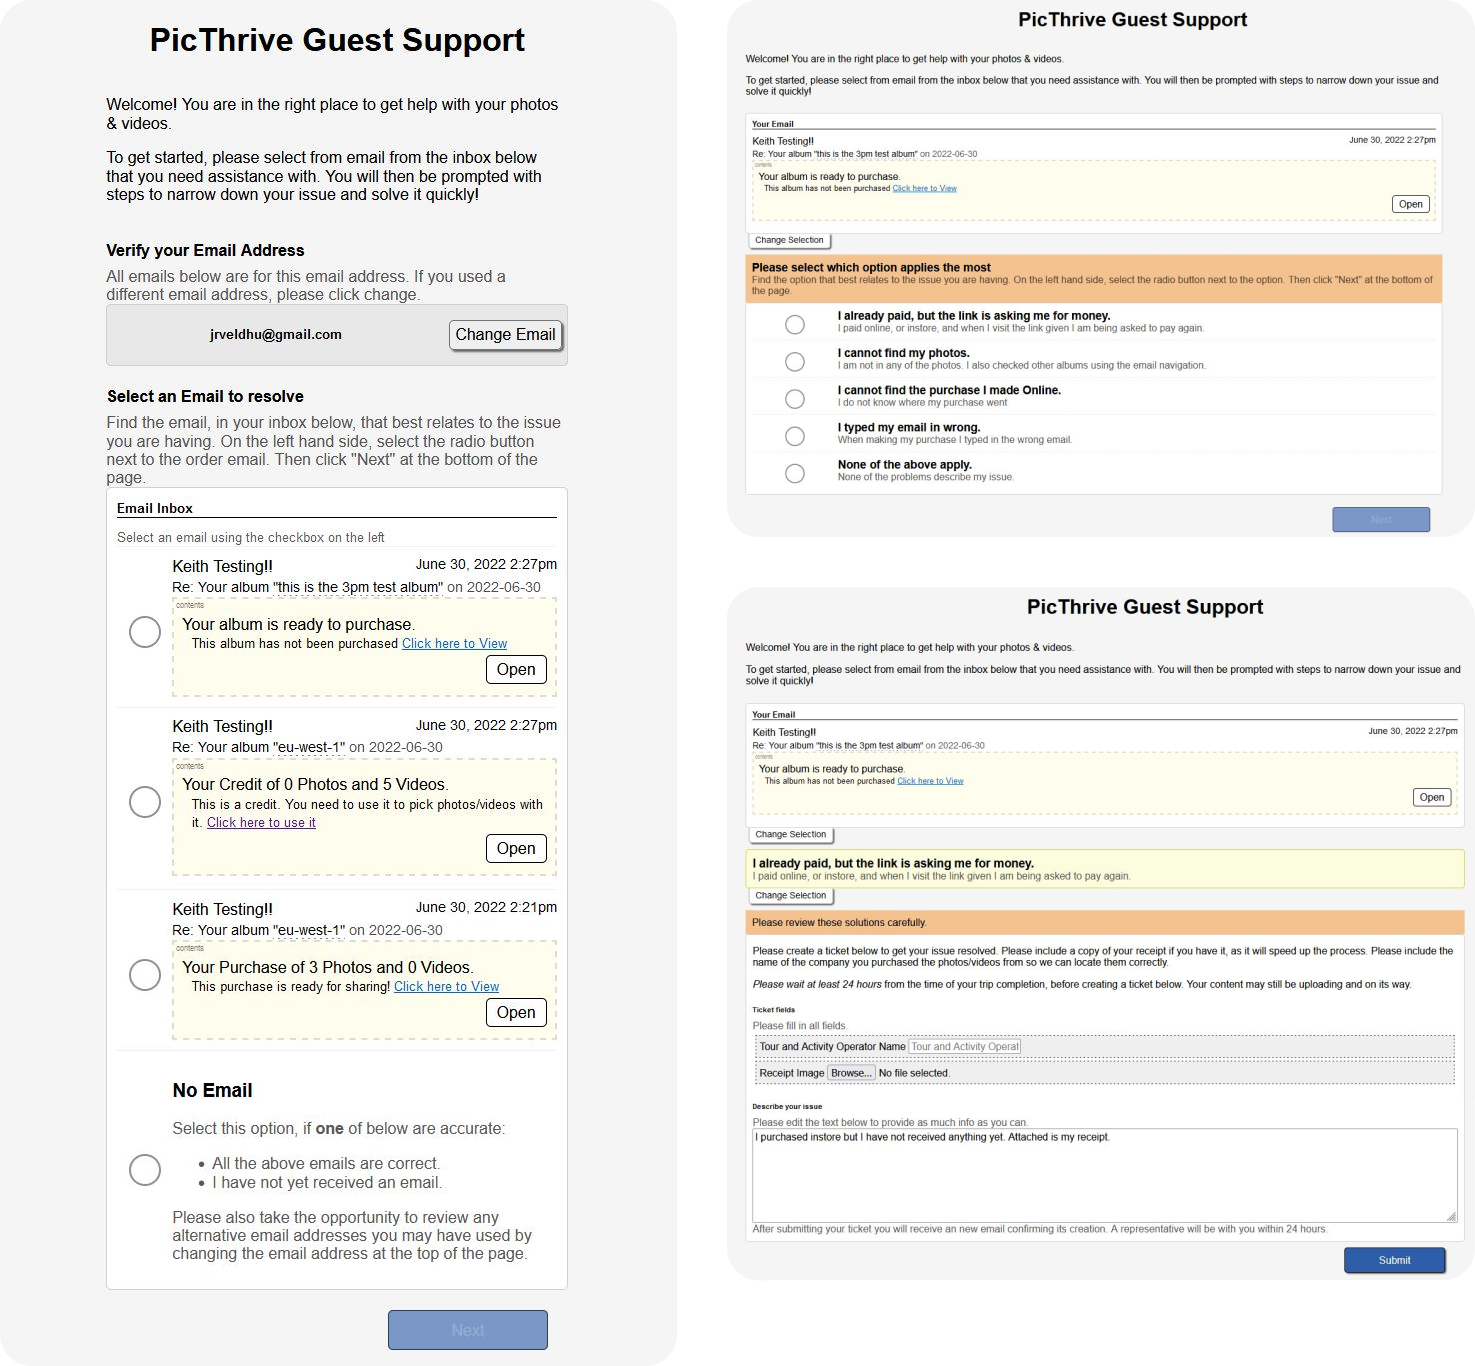Open the "album is ready to purchase" email in the inbox
Viewport: 1475px width, 1366px height.
516,670
